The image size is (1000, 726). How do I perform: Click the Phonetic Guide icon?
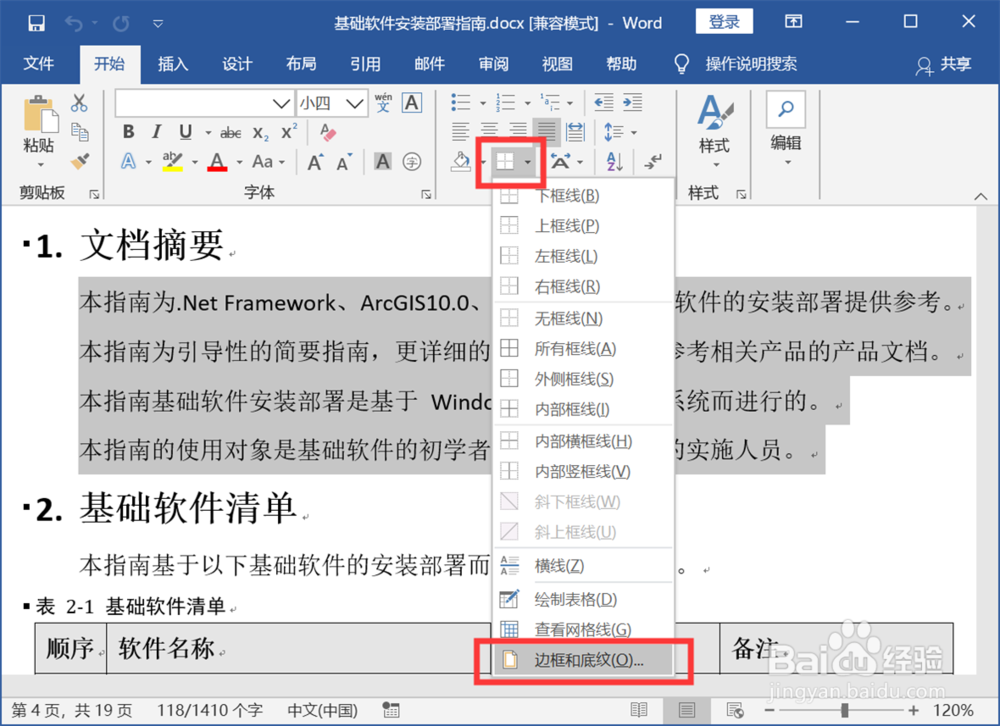383,102
